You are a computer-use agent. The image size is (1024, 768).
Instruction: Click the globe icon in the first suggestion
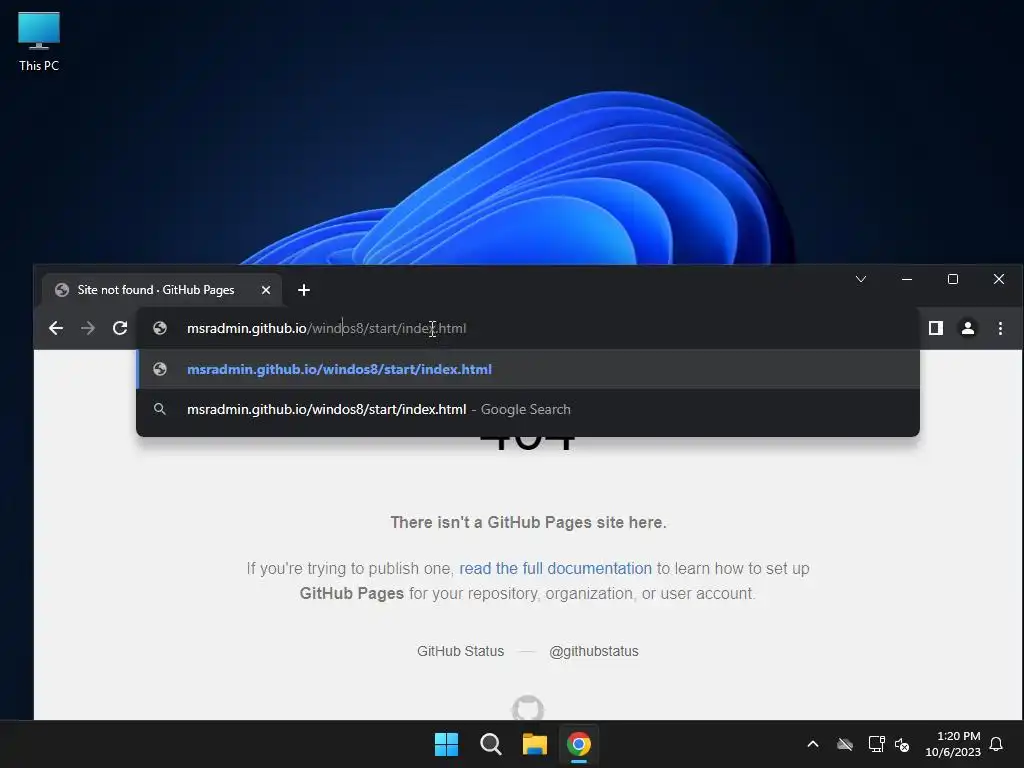point(160,369)
